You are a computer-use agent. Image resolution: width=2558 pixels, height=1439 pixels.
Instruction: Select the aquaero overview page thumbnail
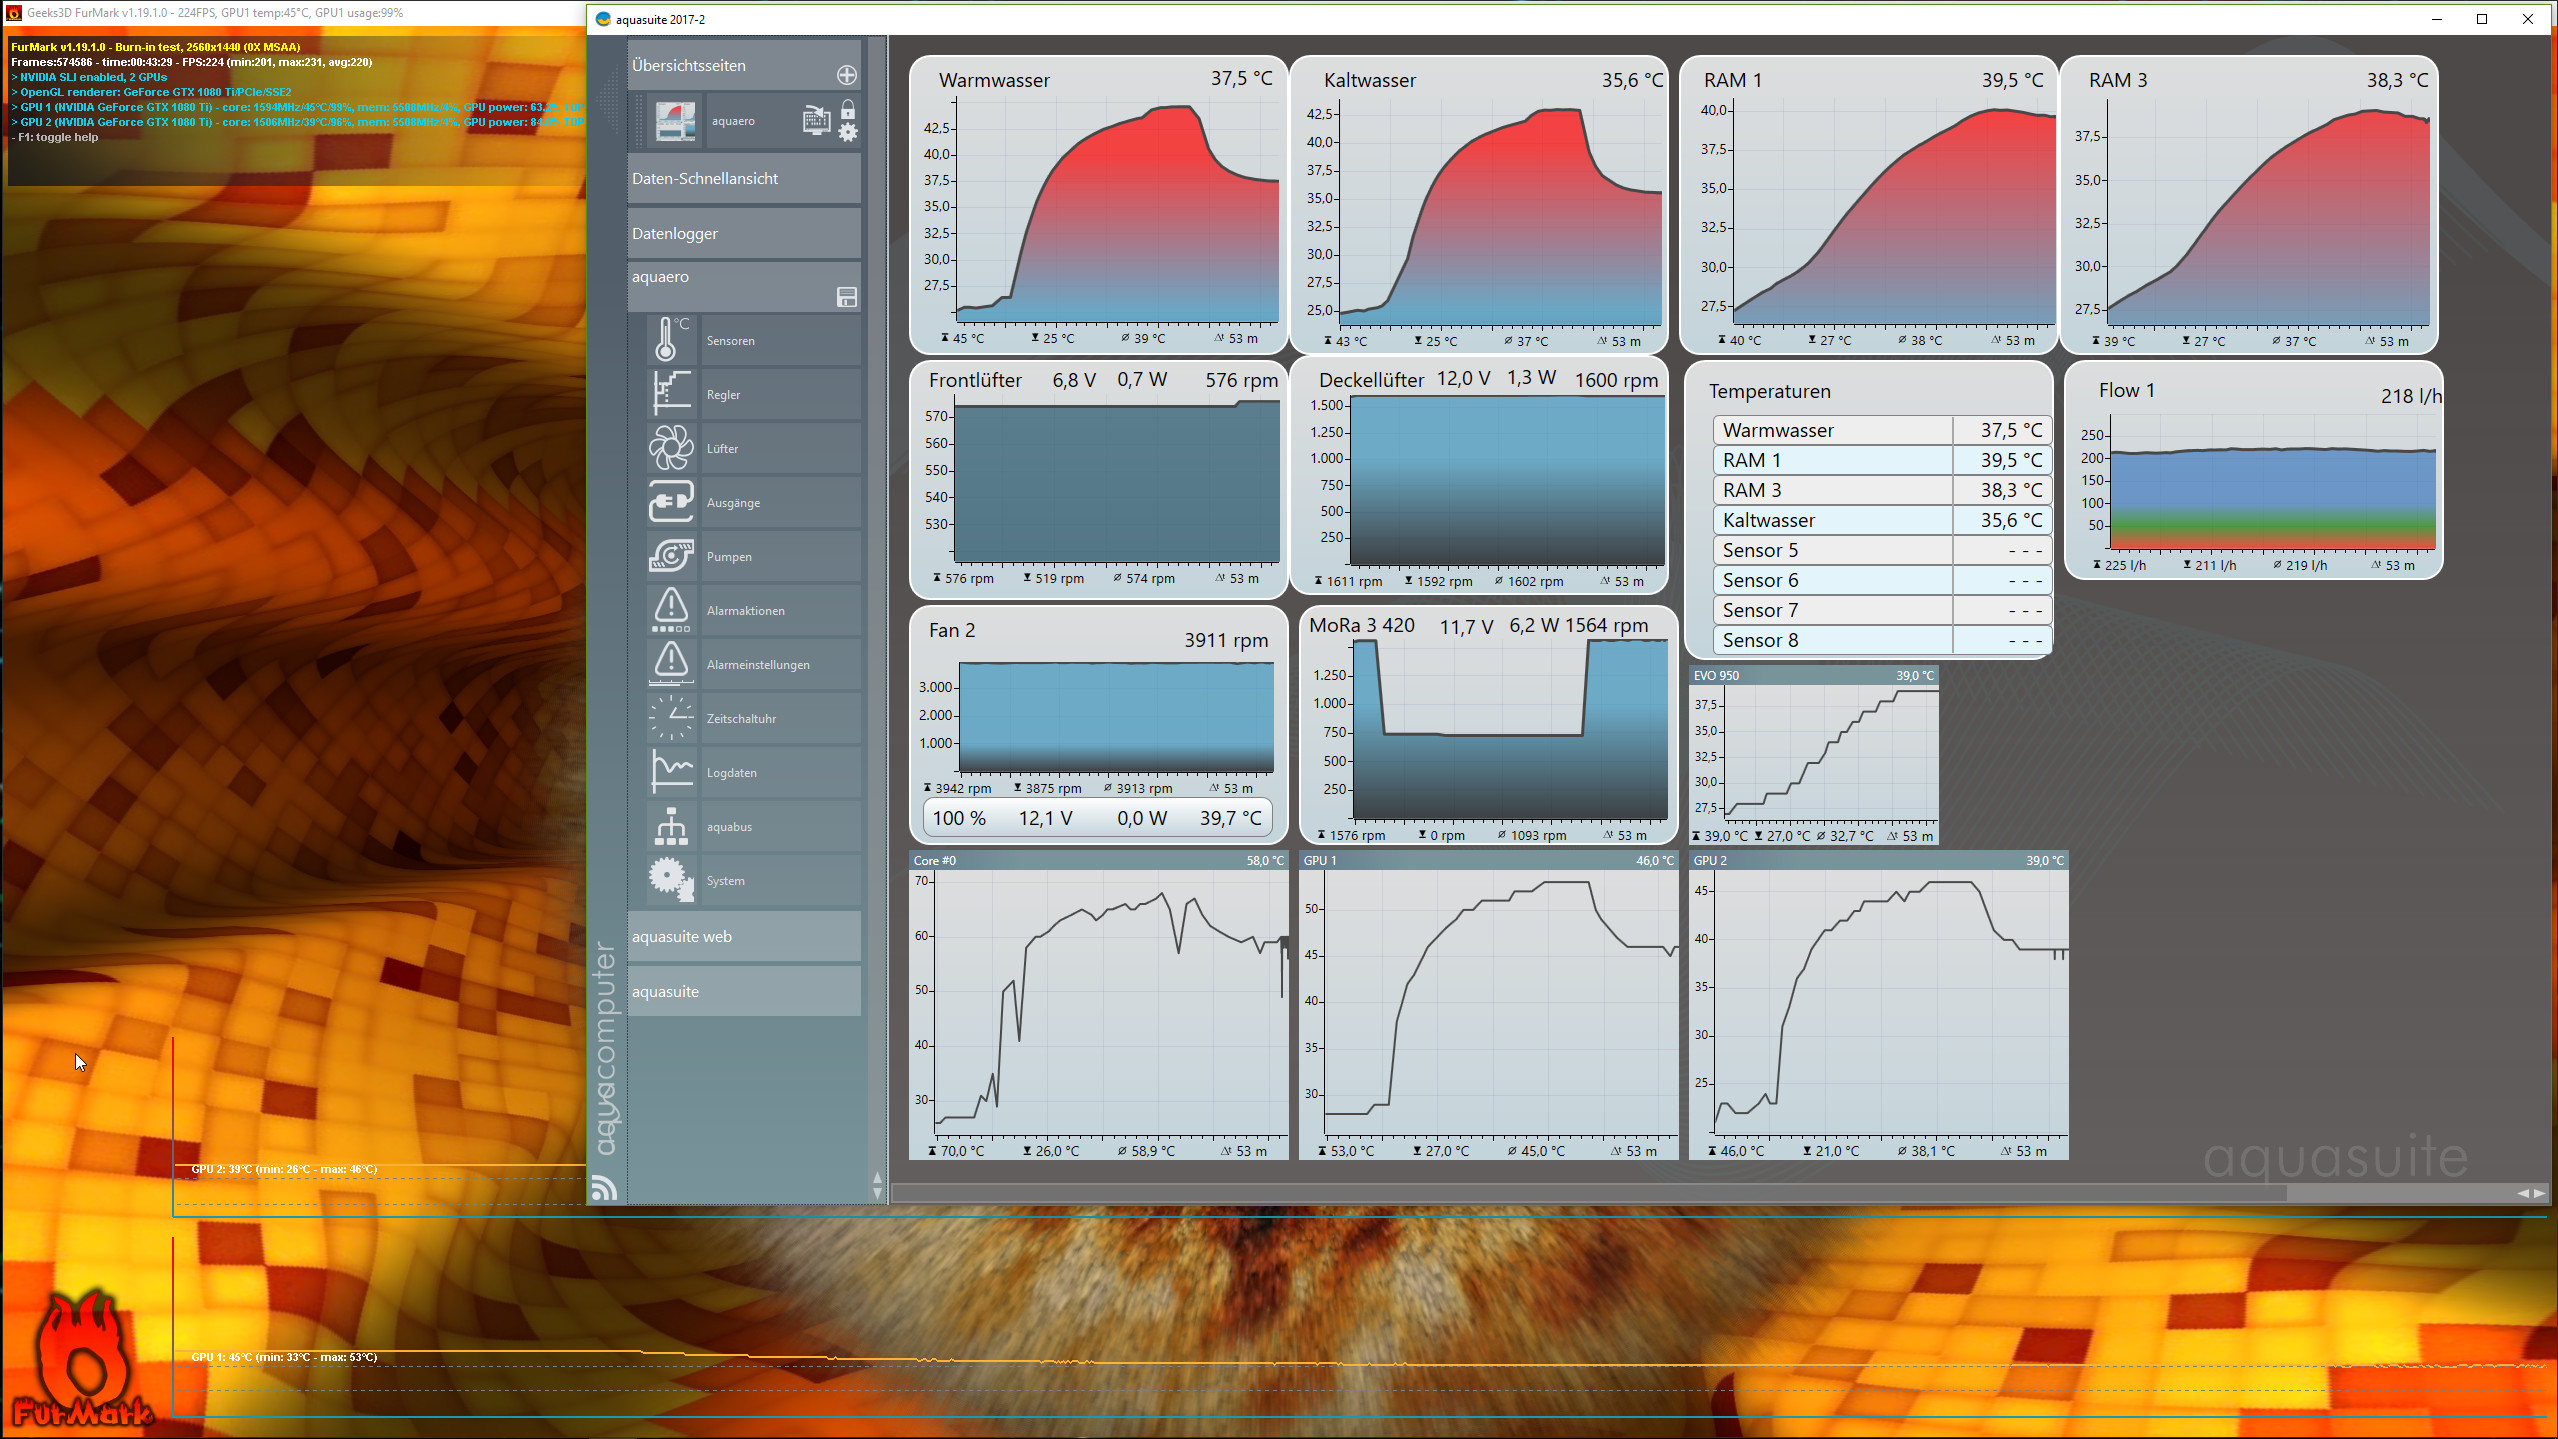click(675, 121)
